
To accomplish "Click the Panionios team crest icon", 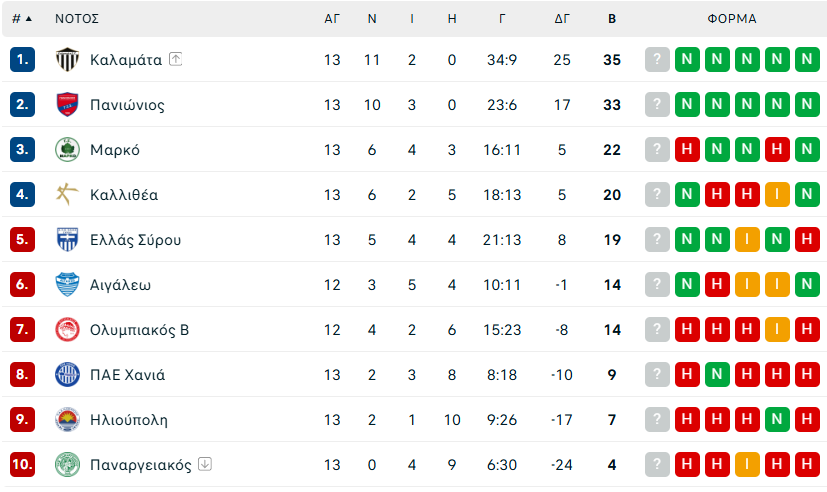I will click(66, 105).
